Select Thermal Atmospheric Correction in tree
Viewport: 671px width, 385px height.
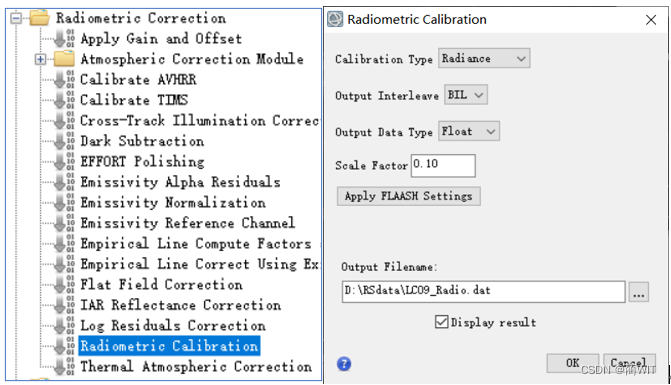coord(196,367)
